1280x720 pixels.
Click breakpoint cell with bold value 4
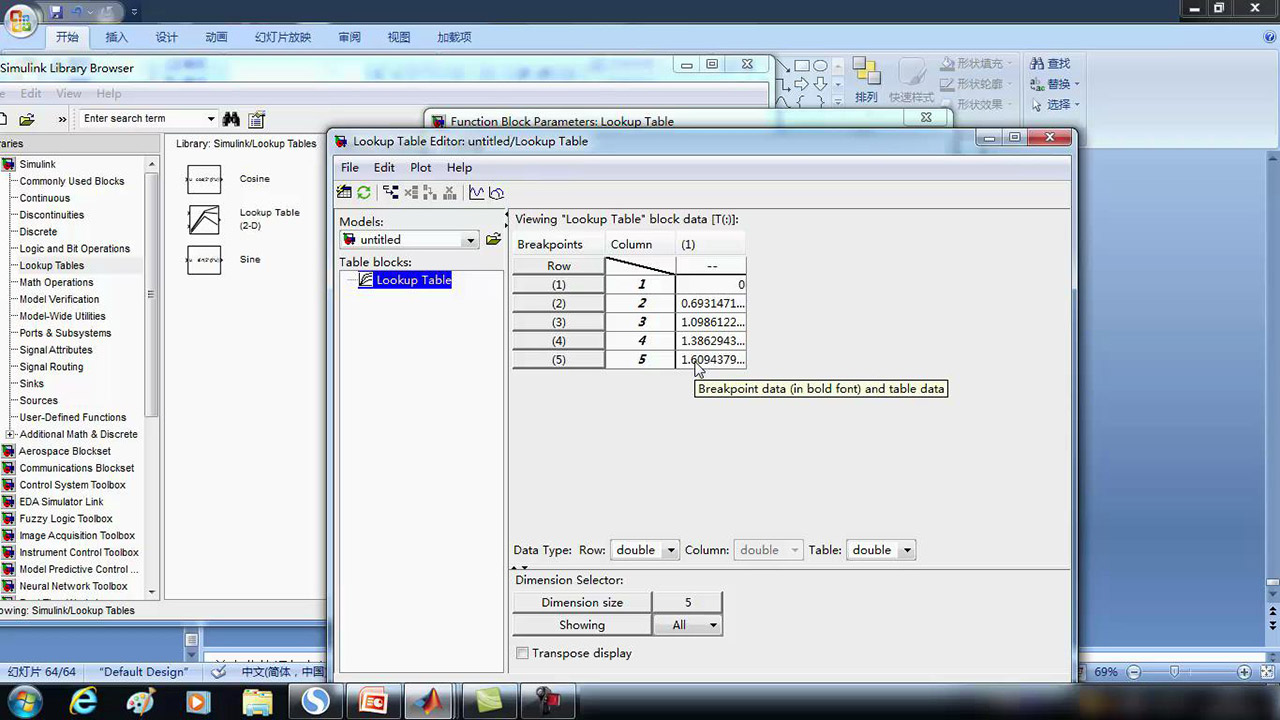641,341
